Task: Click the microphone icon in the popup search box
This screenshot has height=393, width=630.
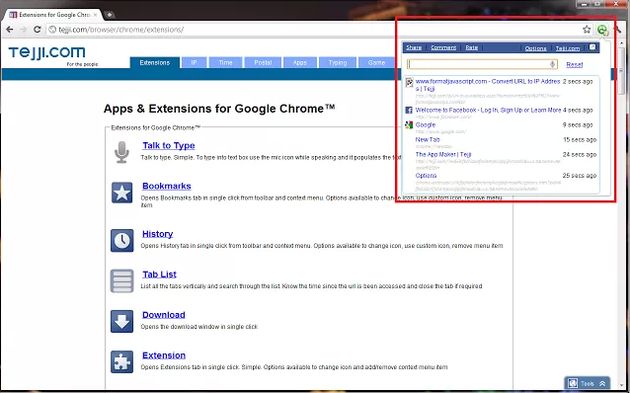Action: (x=552, y=64)
